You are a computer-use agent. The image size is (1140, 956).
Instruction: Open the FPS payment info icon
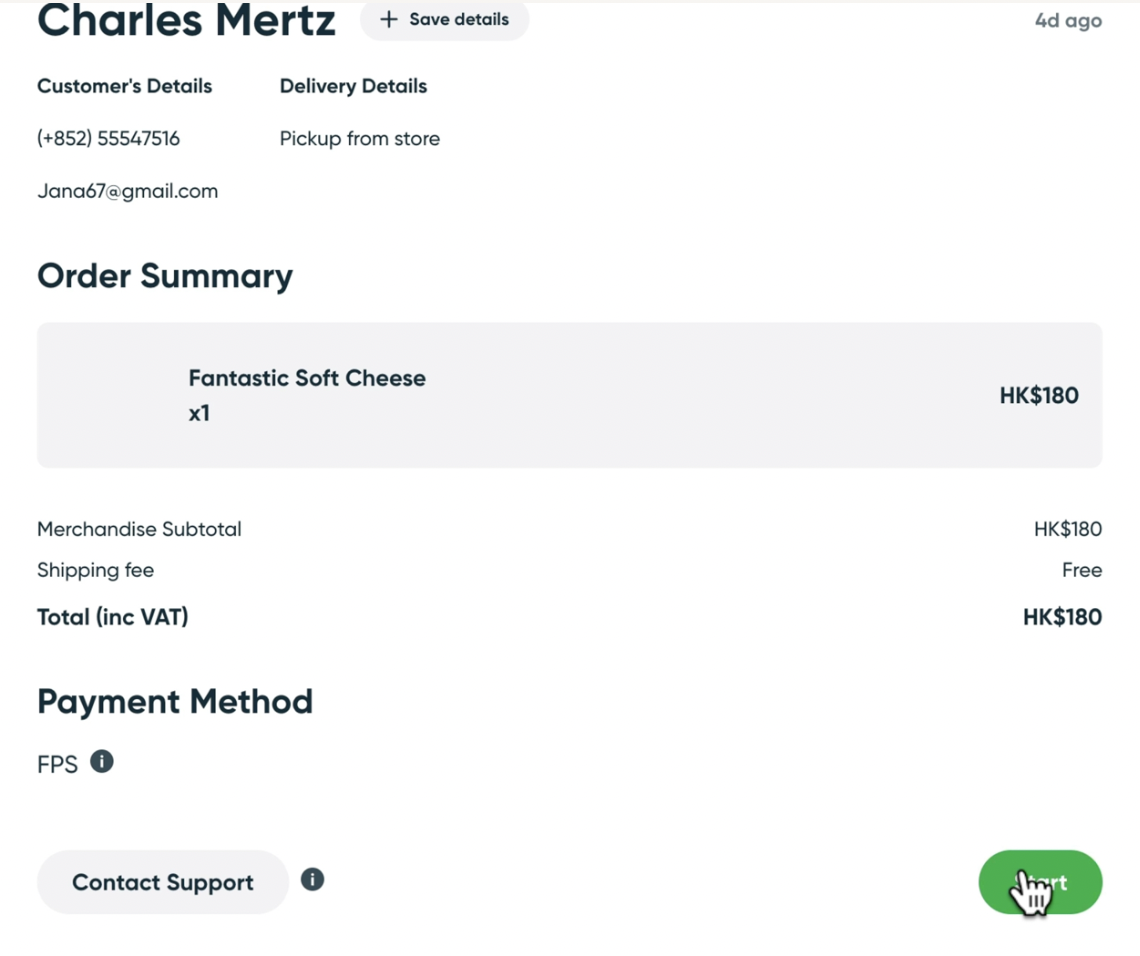coord(102,762)
